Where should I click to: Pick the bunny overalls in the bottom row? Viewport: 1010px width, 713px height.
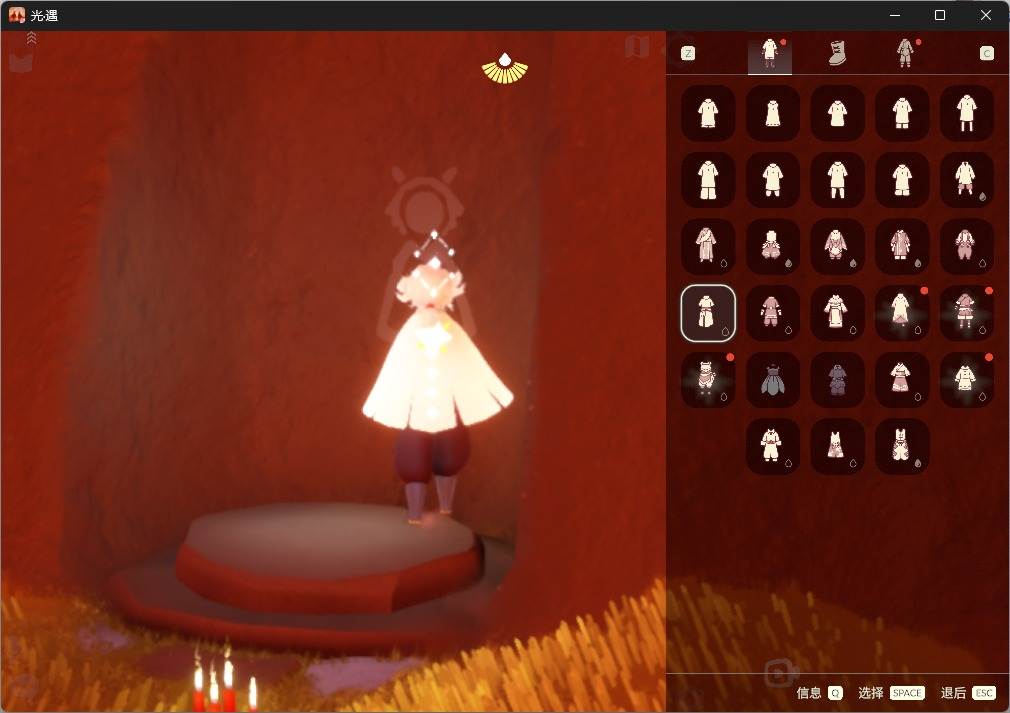(x=902, y=446)
